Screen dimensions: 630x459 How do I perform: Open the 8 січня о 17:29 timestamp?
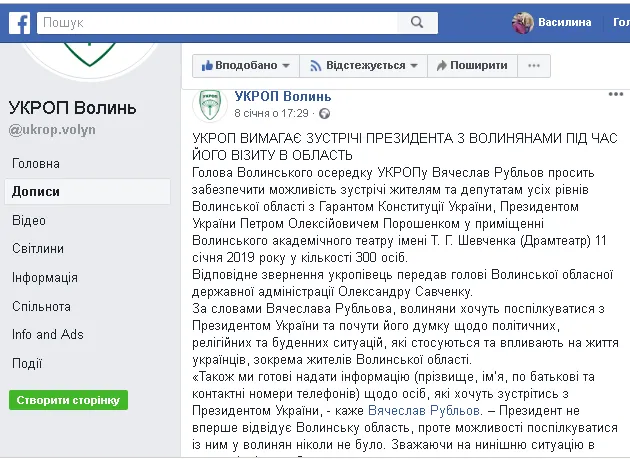click(271, 113)
